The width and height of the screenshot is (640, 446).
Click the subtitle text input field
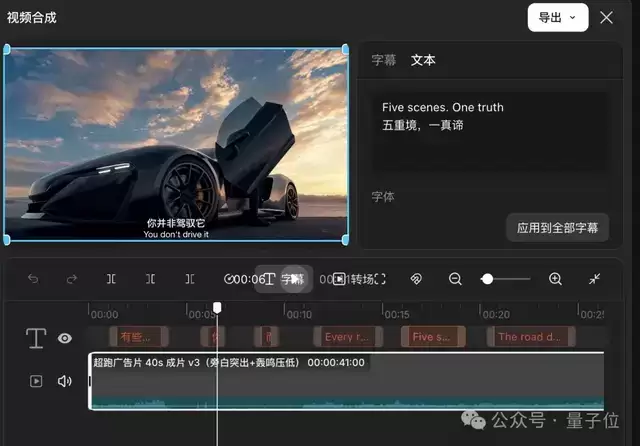coord(490,131)
